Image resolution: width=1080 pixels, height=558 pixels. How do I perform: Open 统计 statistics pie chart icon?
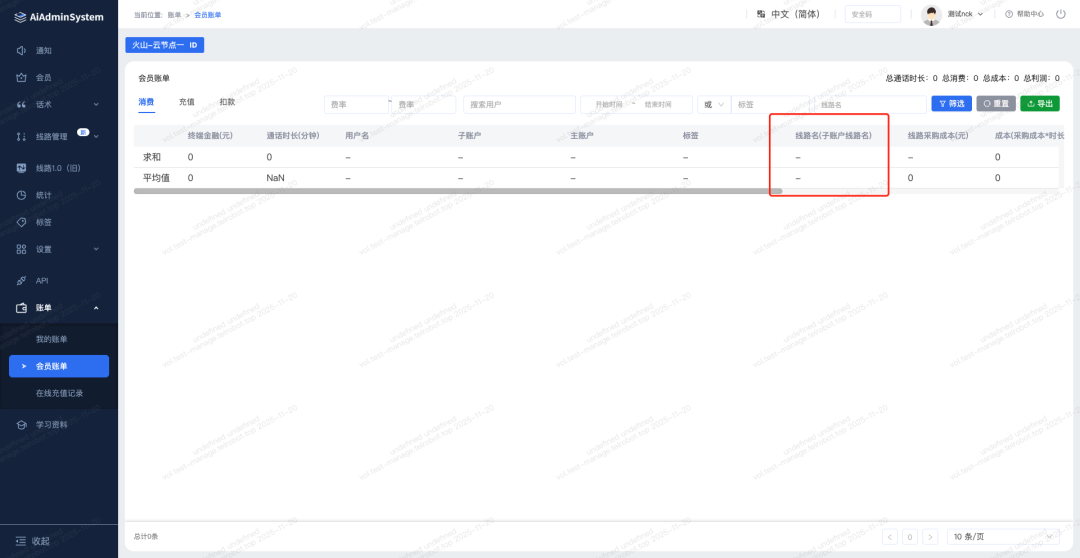22,194
